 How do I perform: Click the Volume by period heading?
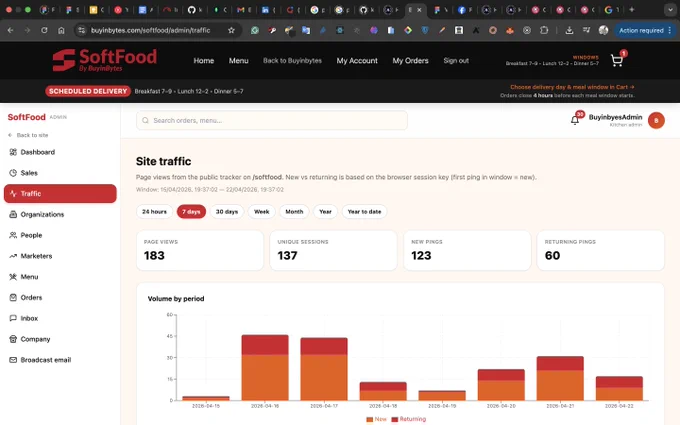[x=176, y=299]
